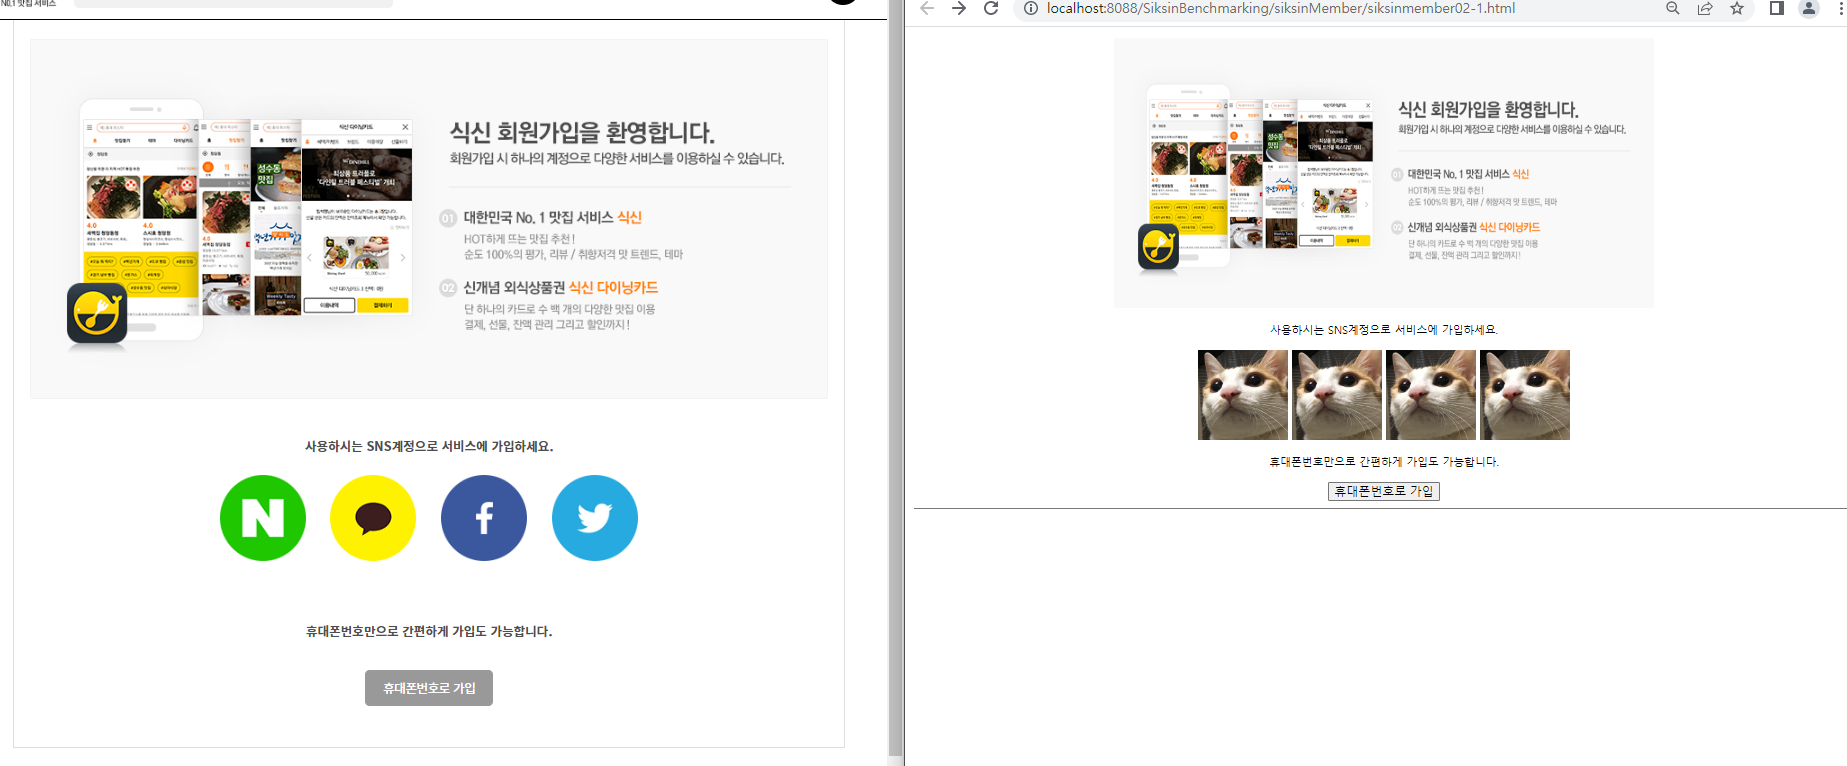
Task: Click the Twitter bird signup icon
Action: 595,518
